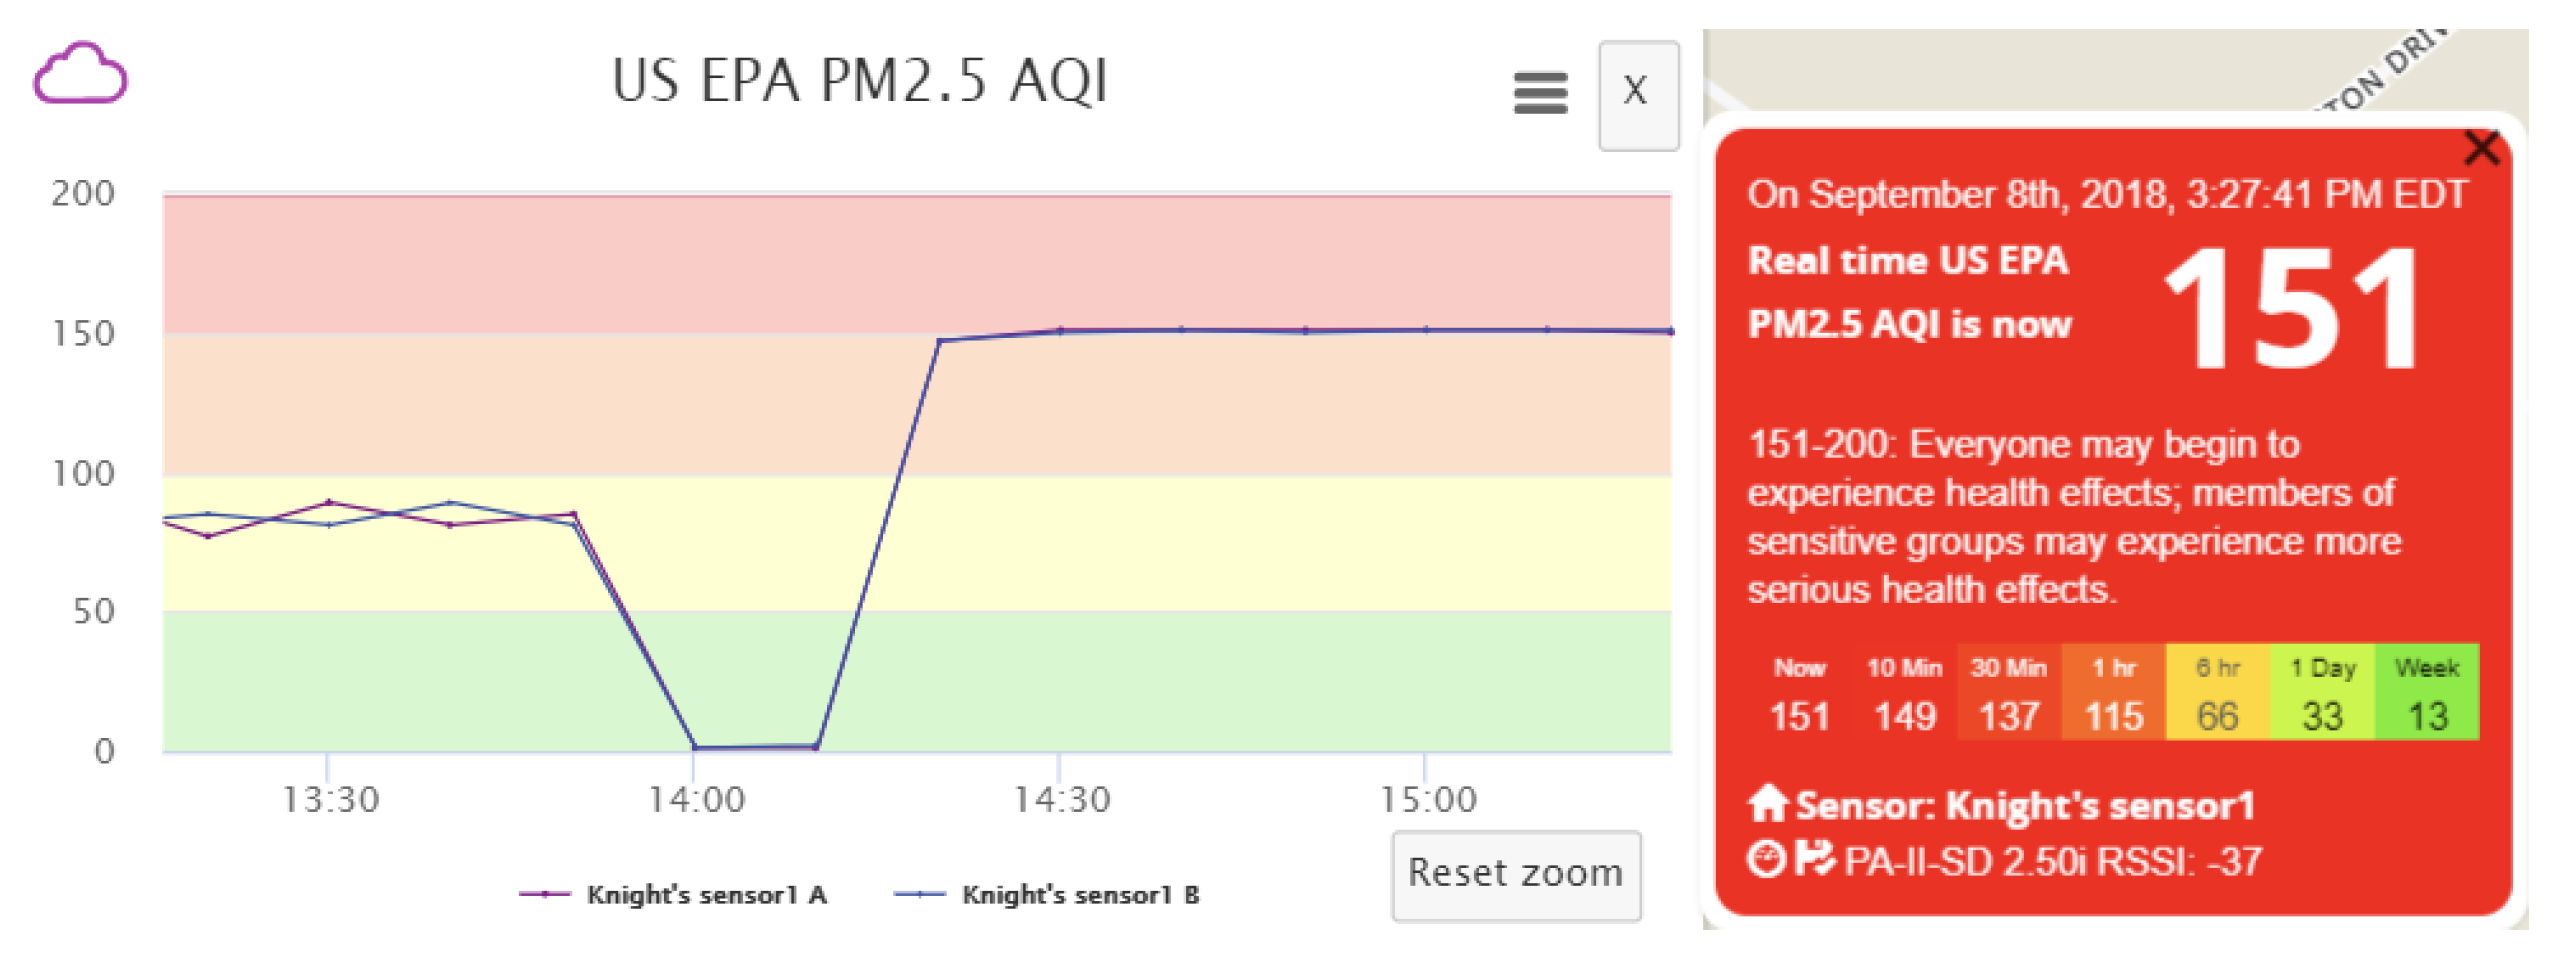The width and height of the screenshot is (2551, 957).
Task: Click the purple cloud icon
Action: (80, 73)
